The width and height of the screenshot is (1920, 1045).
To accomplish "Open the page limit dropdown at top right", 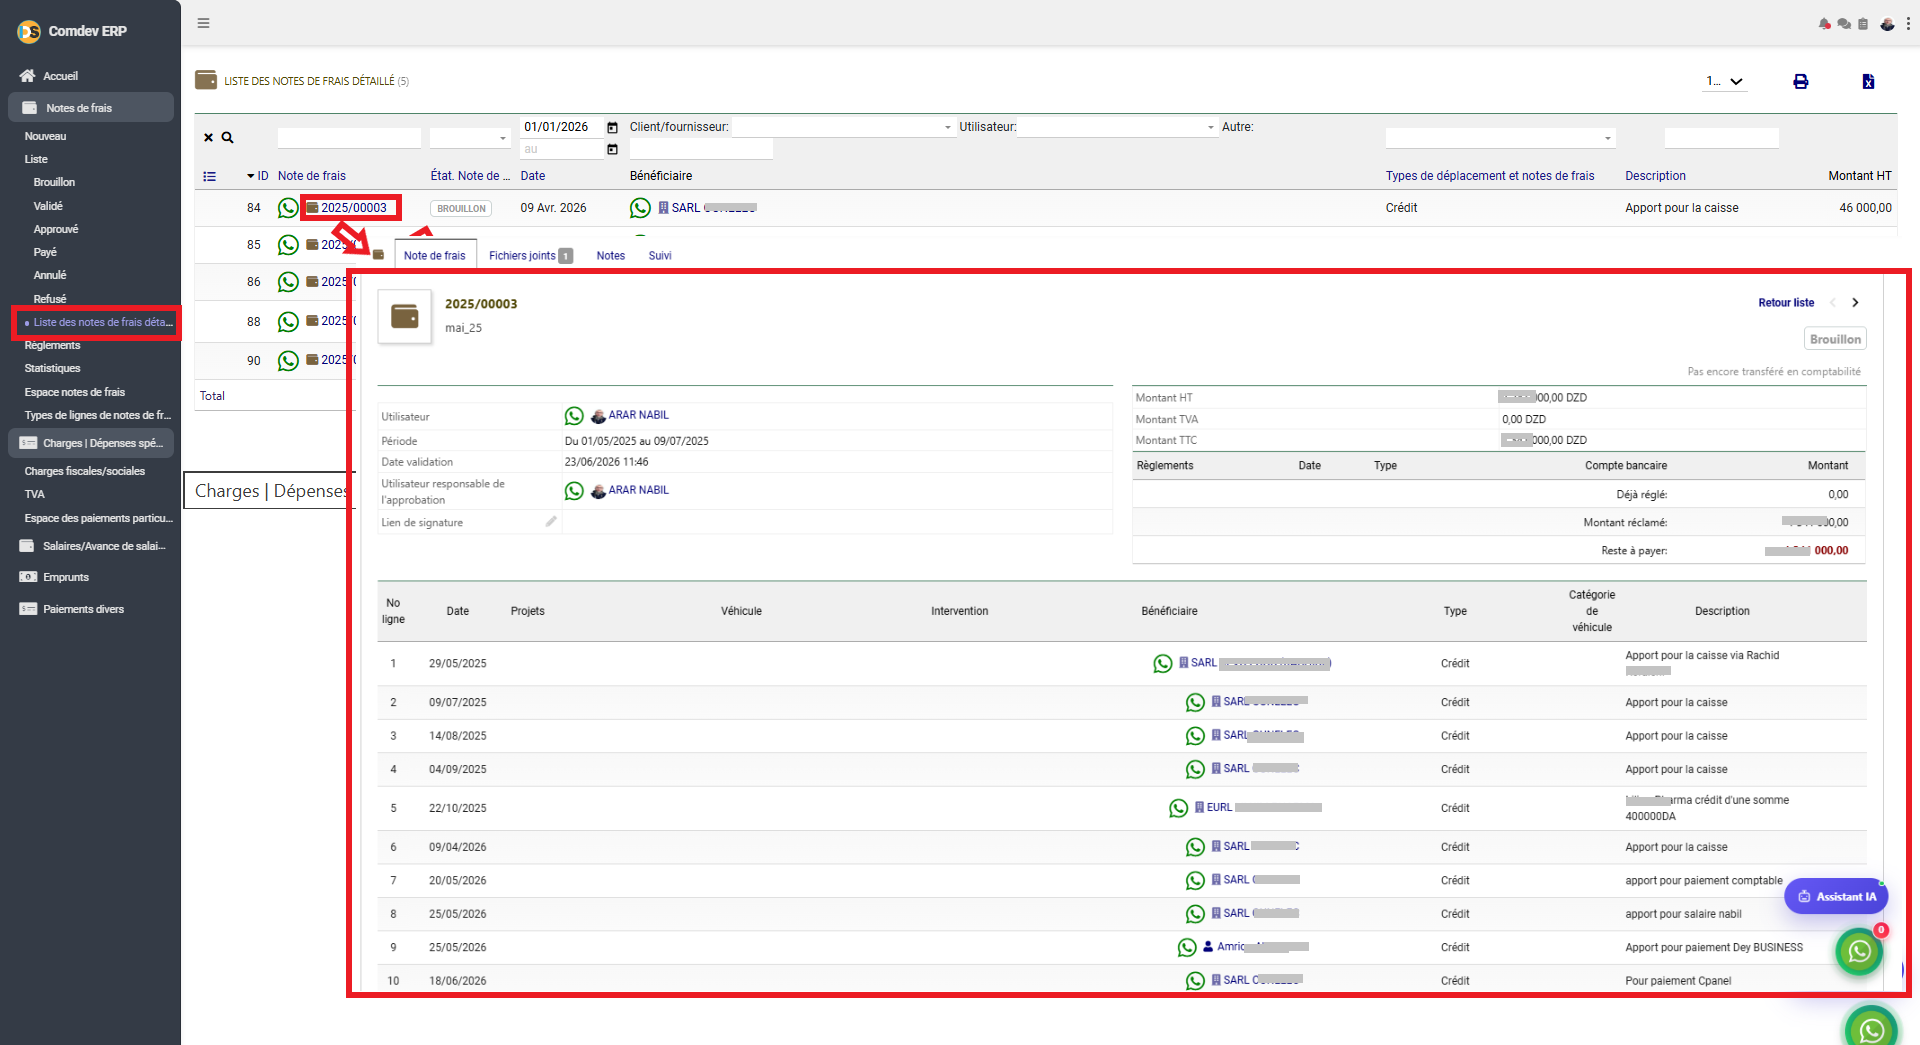I will point(1725,82).
